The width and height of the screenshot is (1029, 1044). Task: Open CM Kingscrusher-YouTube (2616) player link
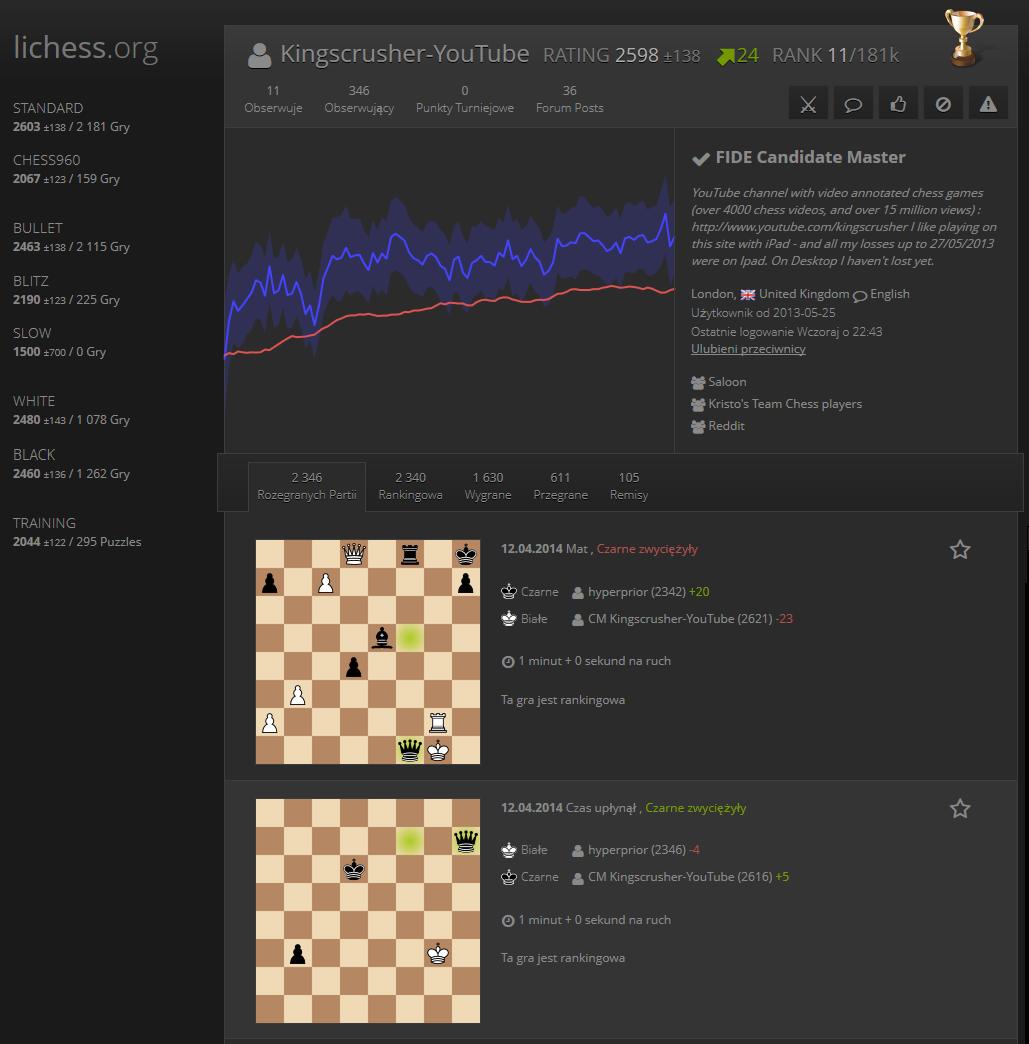point(680,878)
